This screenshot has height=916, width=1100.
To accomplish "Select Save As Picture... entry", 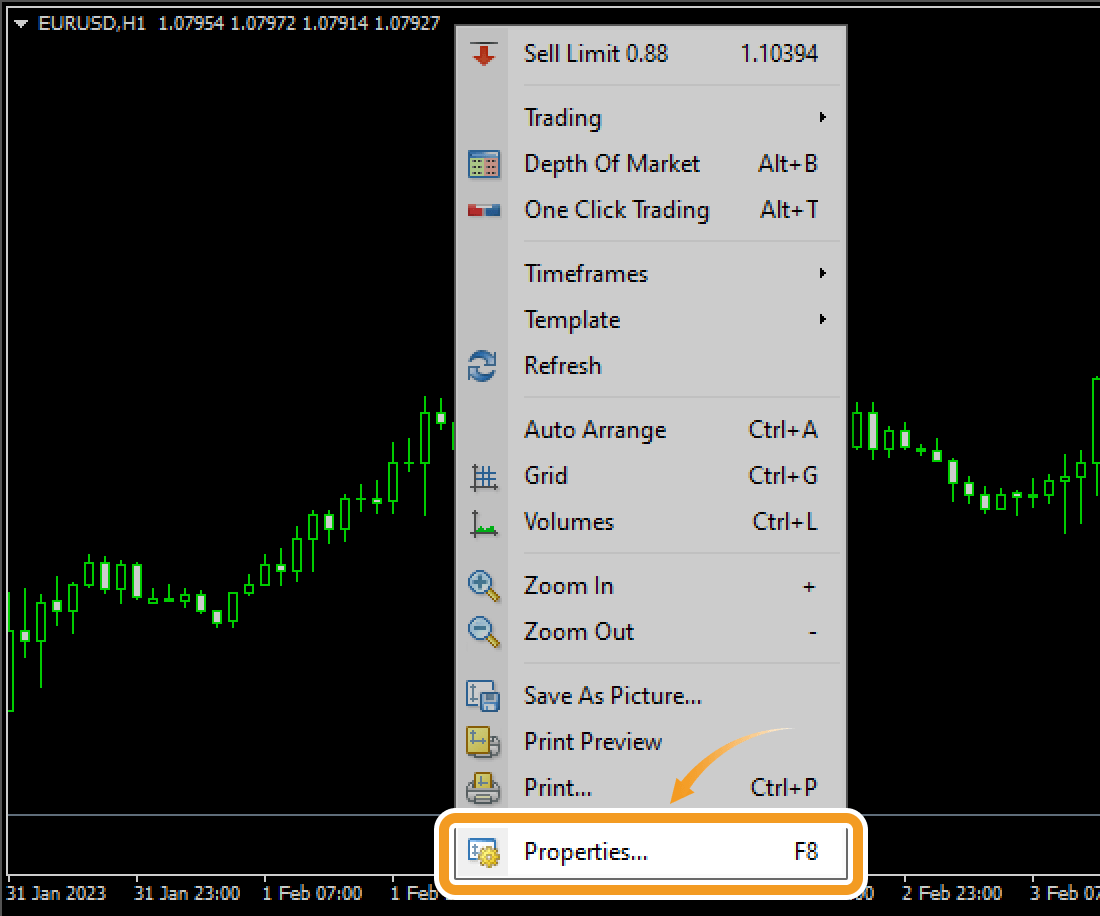I will (651, 696).
